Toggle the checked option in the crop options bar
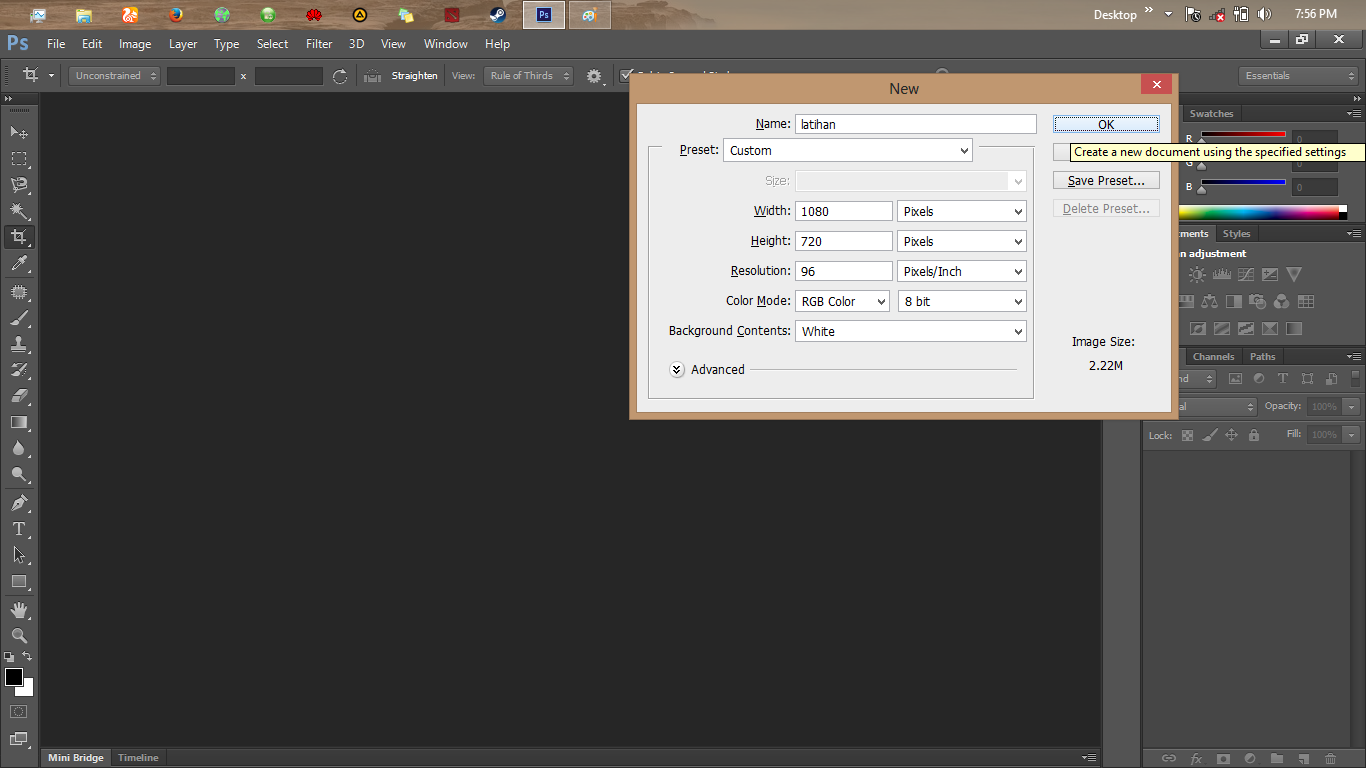Viewport: 1366px width, 768px height. 627,75
